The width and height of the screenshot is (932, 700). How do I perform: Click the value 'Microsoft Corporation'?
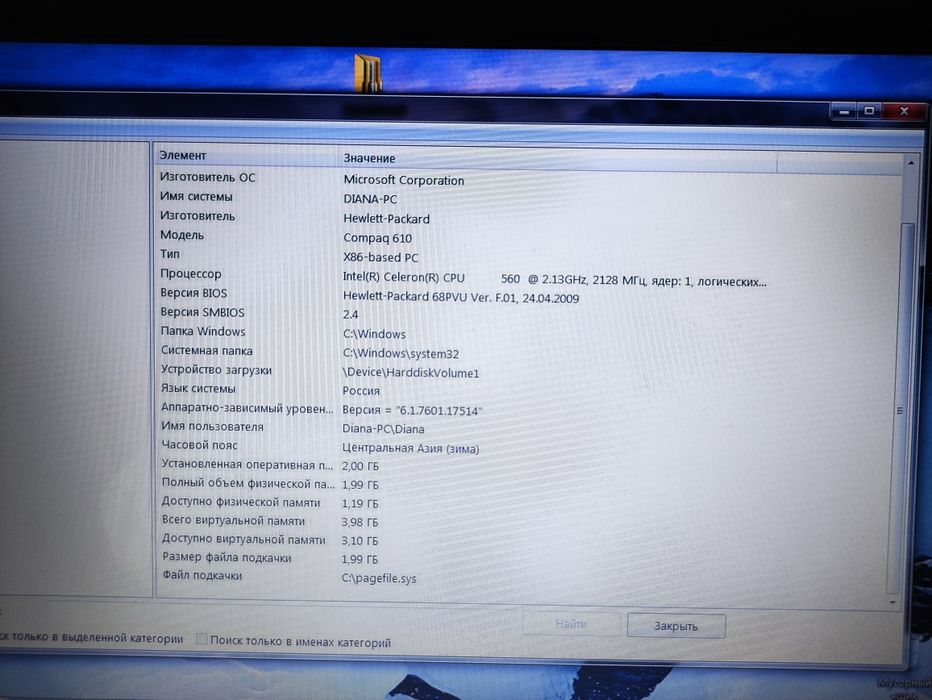pyautogui.click(x=404, y=180)
